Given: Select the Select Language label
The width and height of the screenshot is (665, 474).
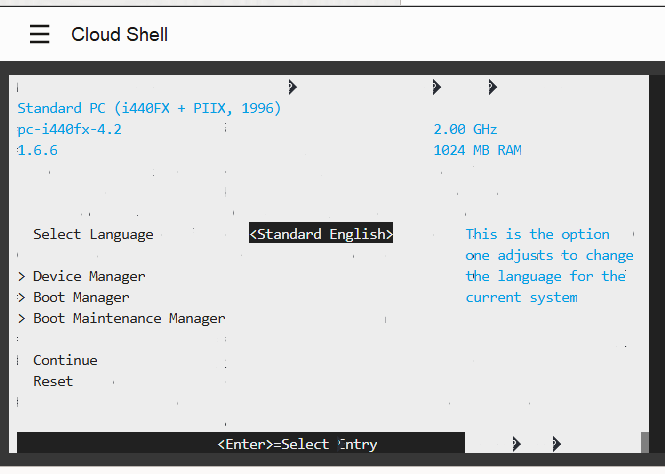Looking at the screenshot, I should 93,234.
